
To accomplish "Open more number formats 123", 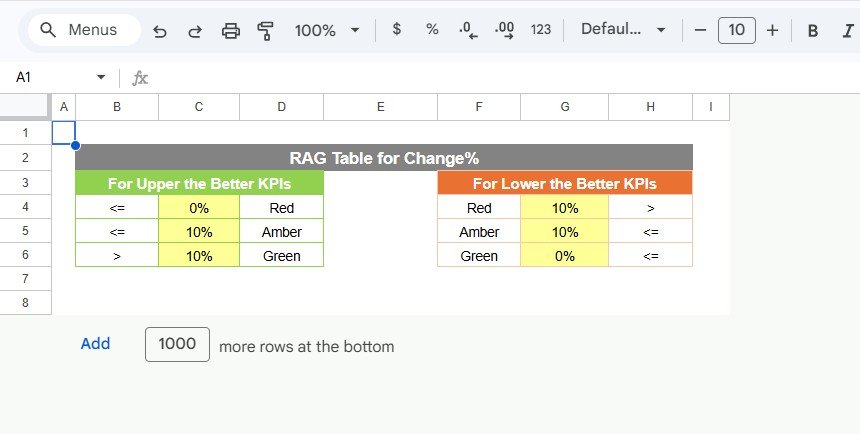I will tap(541, 30).
